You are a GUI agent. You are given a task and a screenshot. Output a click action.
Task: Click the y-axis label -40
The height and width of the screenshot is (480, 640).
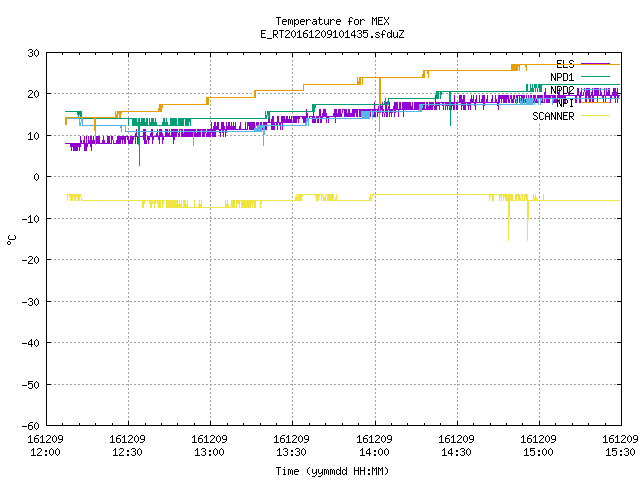coord(31,343)
